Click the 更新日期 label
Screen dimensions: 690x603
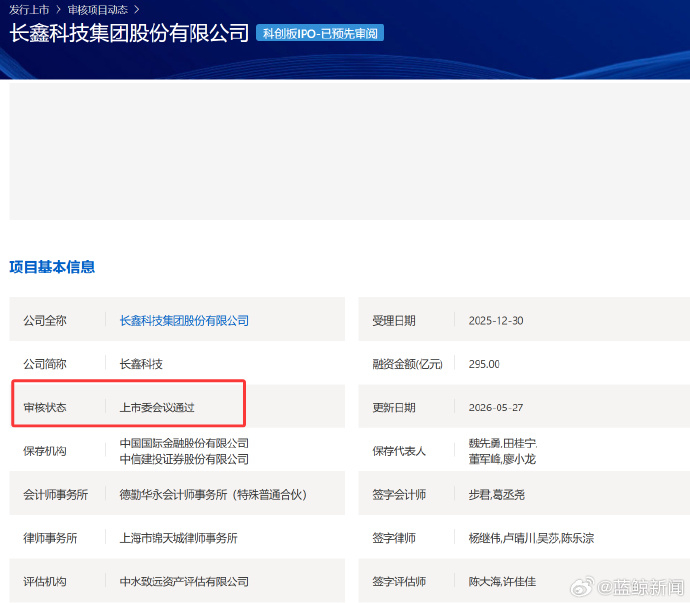[394, 408]
